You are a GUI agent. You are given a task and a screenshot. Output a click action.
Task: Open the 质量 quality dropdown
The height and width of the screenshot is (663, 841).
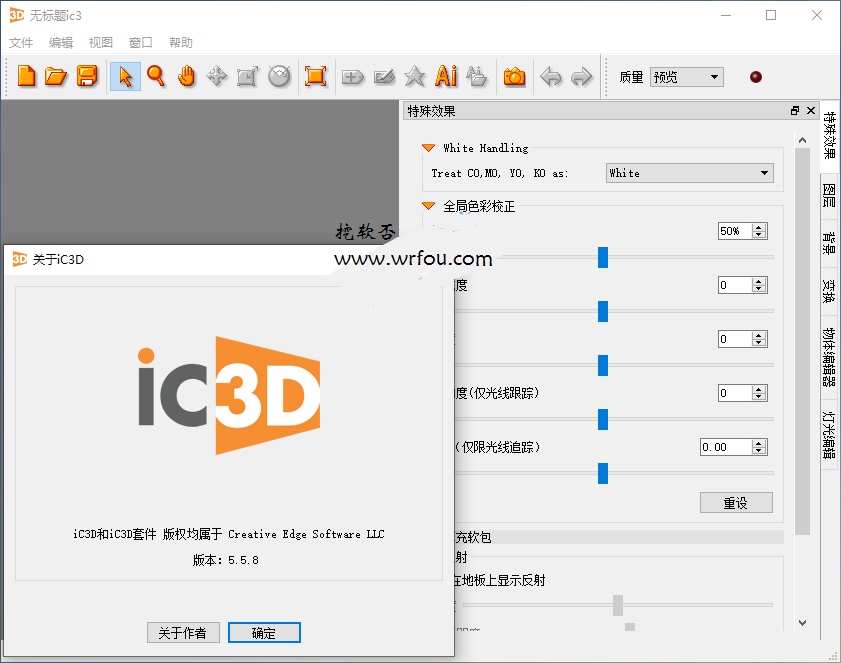[686, 77]
